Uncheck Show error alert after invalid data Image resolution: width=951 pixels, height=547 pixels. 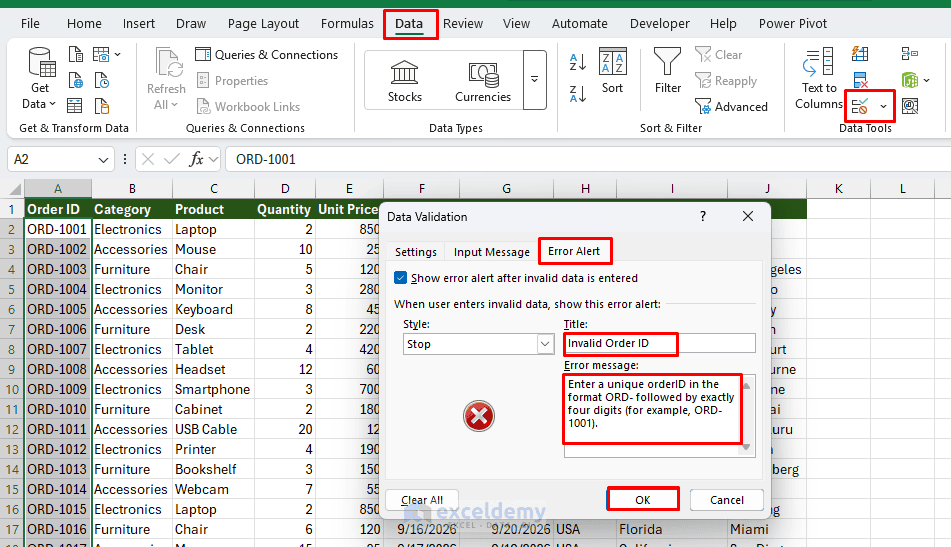click(x=400, y=278)
